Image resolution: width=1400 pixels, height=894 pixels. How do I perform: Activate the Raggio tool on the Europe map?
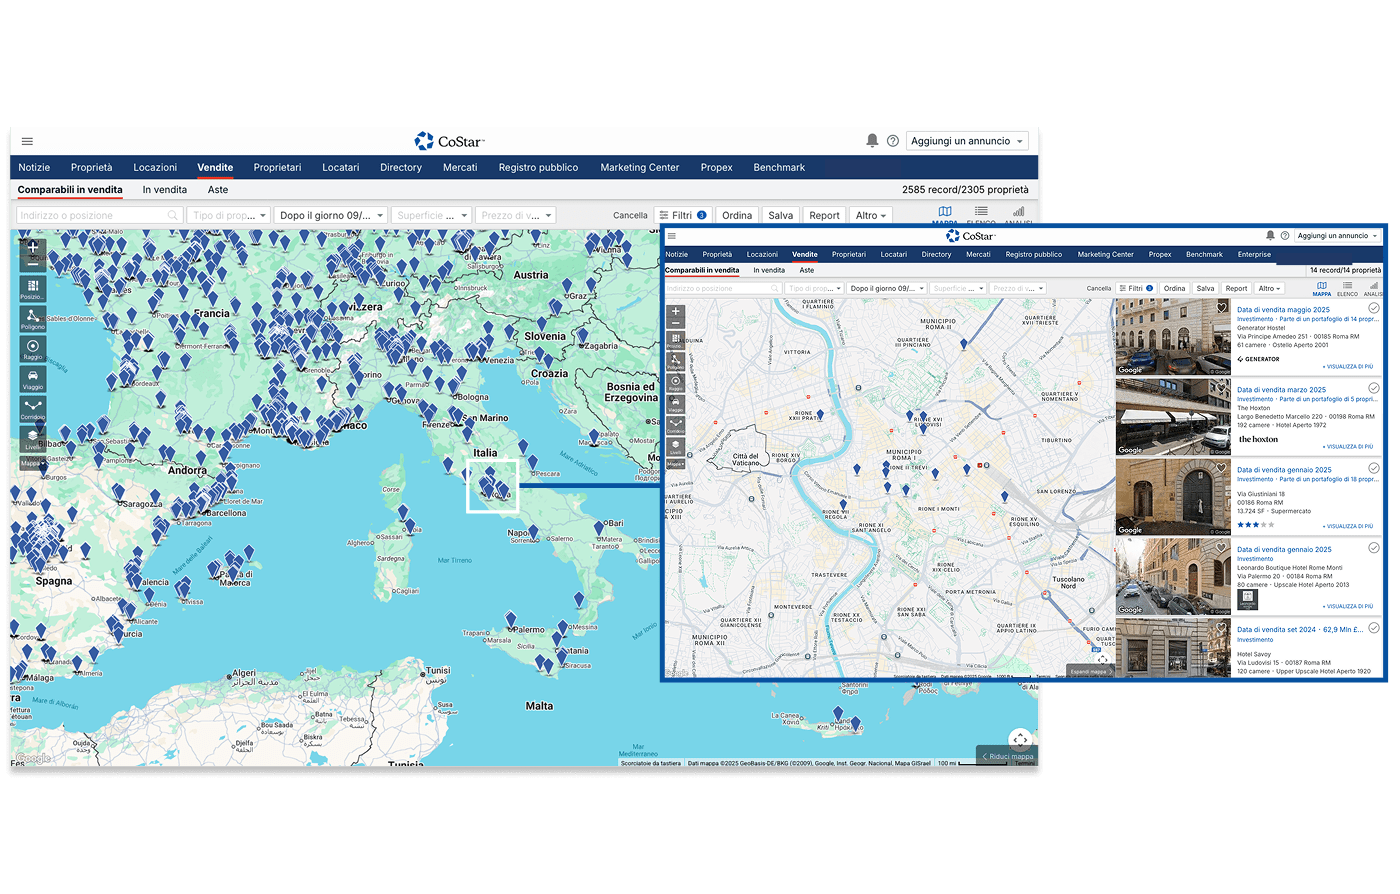[x=32, y=349]
